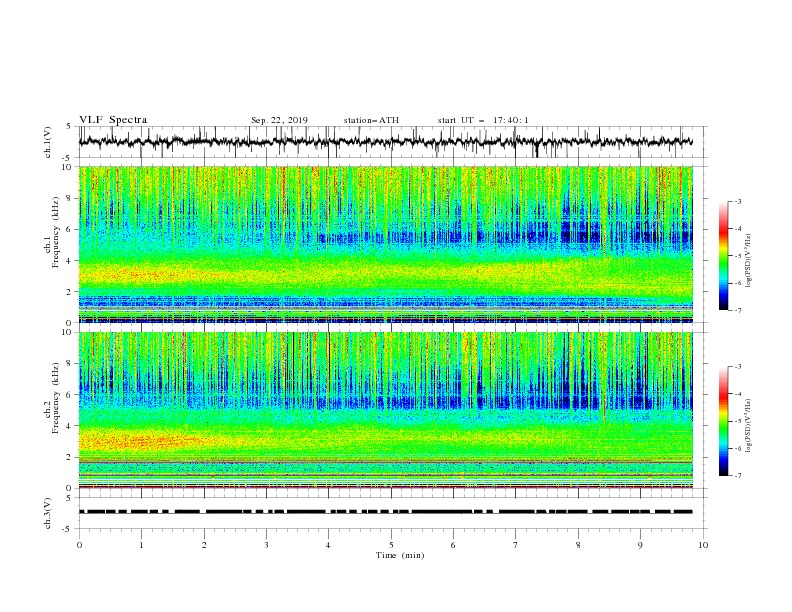Click the "-3" tick on ch.1 color bar

pos(737,201)
